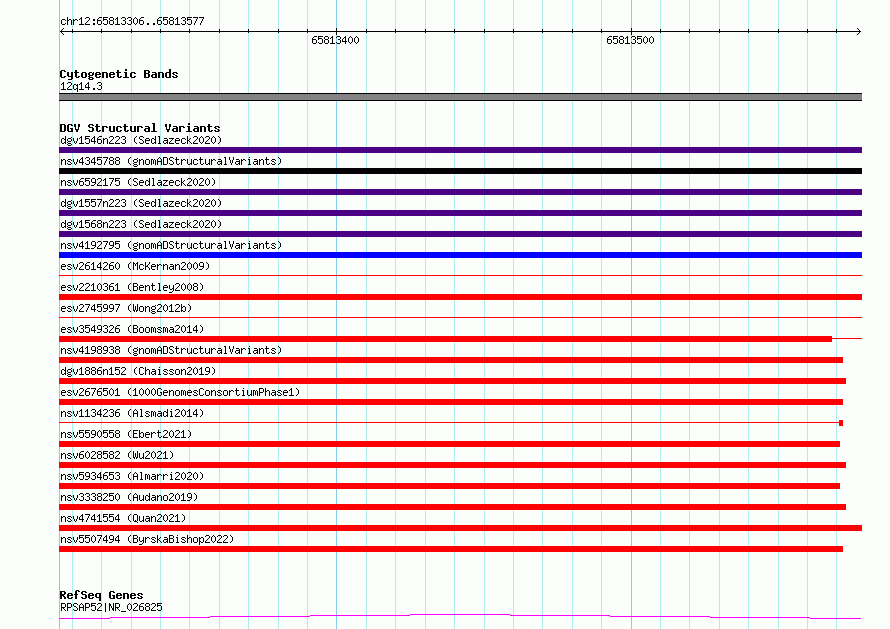The height and width of the screenshot is (629, 890).
Task: Click the red bar under nsv6028582
Action: pos(452,465)
